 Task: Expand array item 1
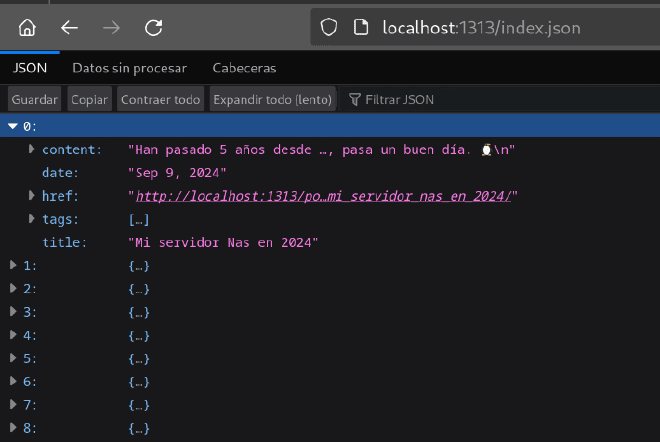point(13,265)
